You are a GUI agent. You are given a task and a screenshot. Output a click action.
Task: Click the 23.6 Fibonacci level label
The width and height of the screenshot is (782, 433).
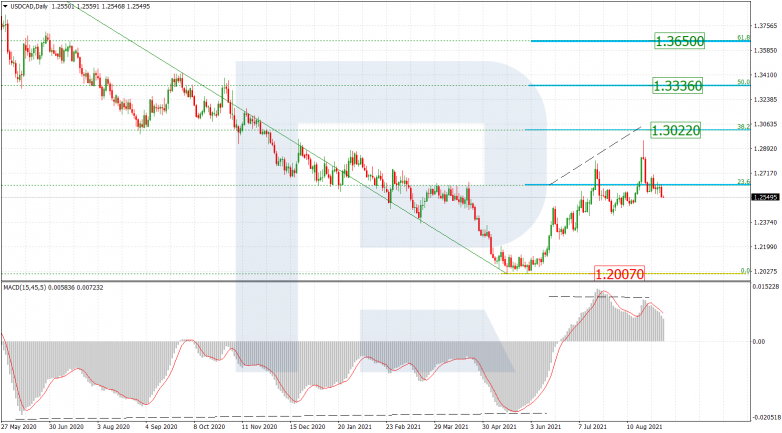(x=743, y=182)
